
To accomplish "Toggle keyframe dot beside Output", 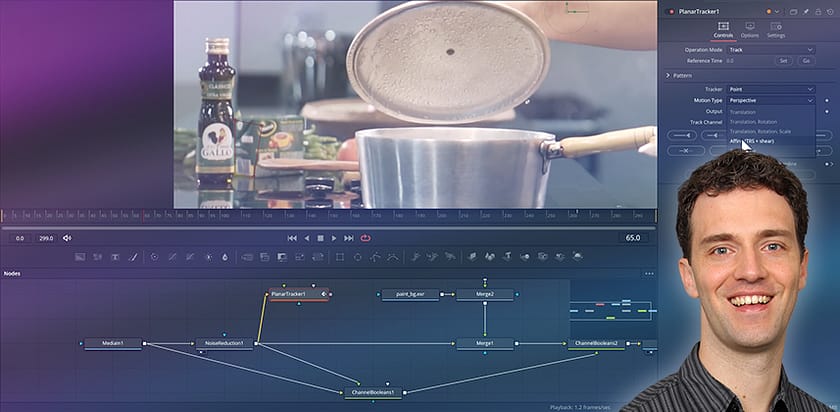I will click(x=827, y=111).
